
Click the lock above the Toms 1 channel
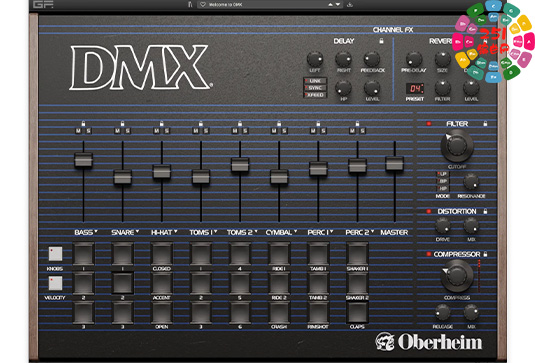(x=201, y=124)
